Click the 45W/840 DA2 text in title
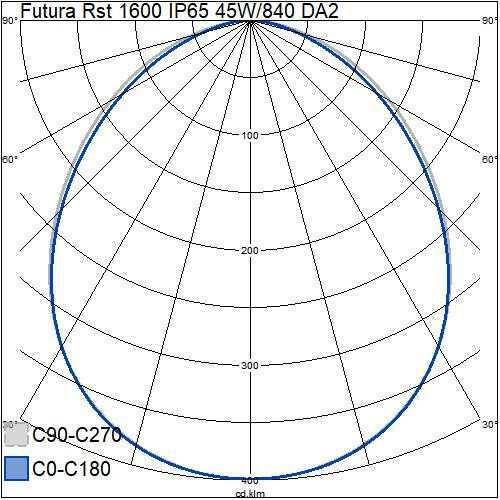Image resolution: width=500 pixels, height=500 pixels. pyautogui.click(x=277, y=11)
